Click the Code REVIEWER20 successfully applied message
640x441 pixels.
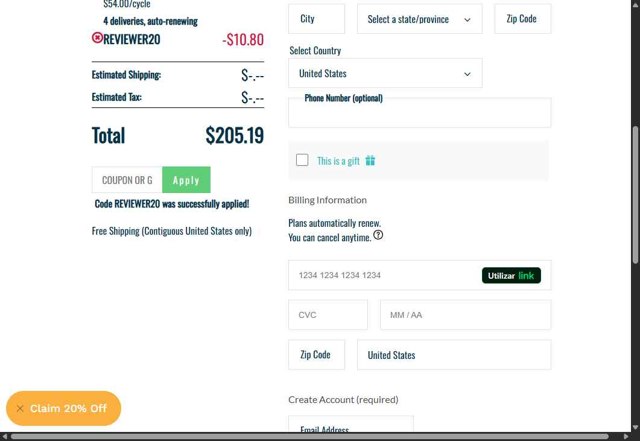click(x=172, y=204)
